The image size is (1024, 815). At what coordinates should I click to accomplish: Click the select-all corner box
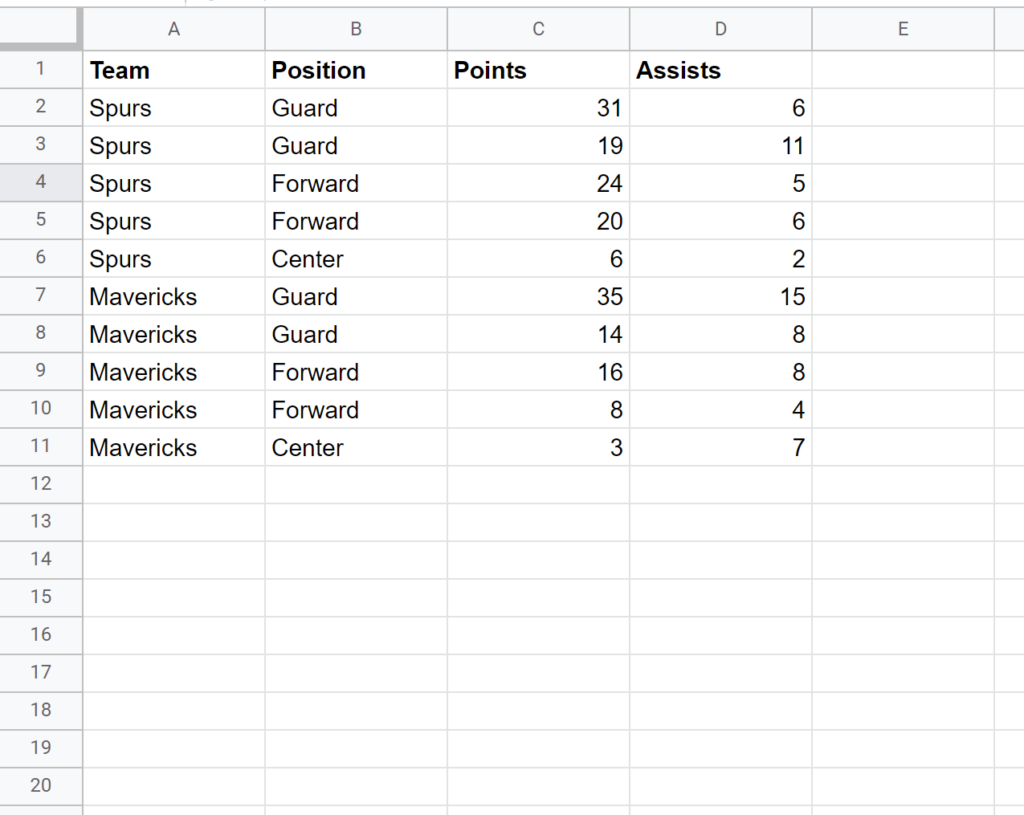pyautogui.click(x=41, y=29)
